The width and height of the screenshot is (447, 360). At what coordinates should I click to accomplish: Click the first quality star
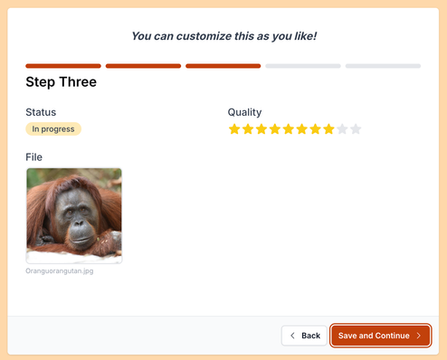[x=234, y=129]
